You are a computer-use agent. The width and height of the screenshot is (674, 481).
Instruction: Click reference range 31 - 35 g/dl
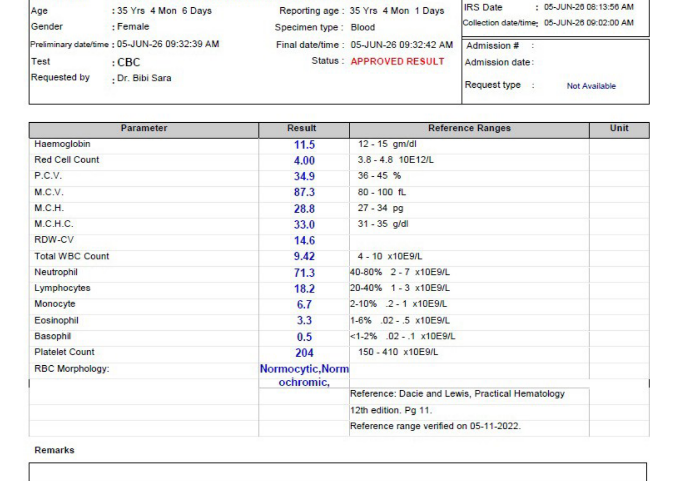pyautogui.click(x=383, y=224)
